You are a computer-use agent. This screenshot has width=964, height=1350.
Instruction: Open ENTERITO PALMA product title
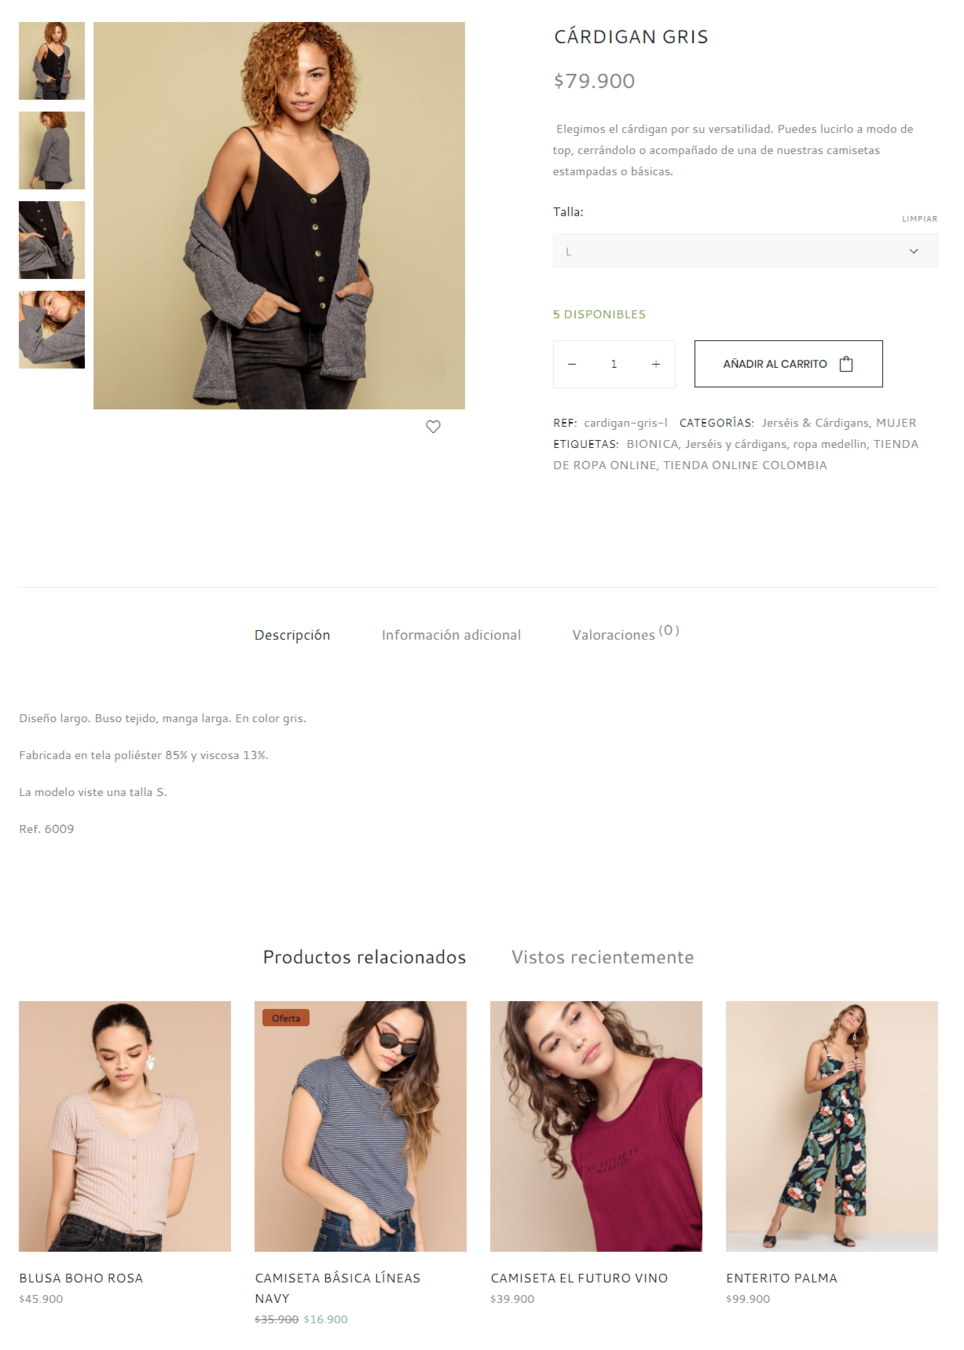(x=782, y=1278)
